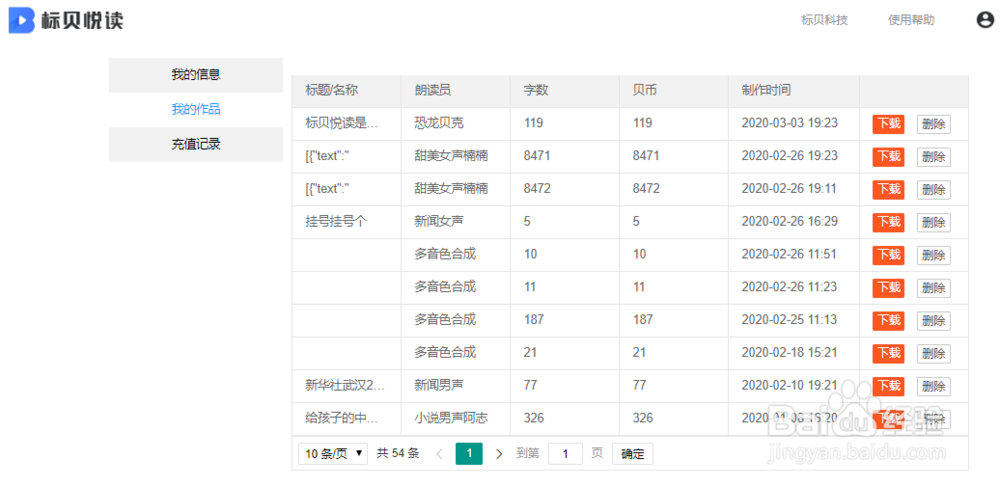
Task: Open the 10条/页 page size dropdown
Action: pyautogui.click(x=333, y=454)
